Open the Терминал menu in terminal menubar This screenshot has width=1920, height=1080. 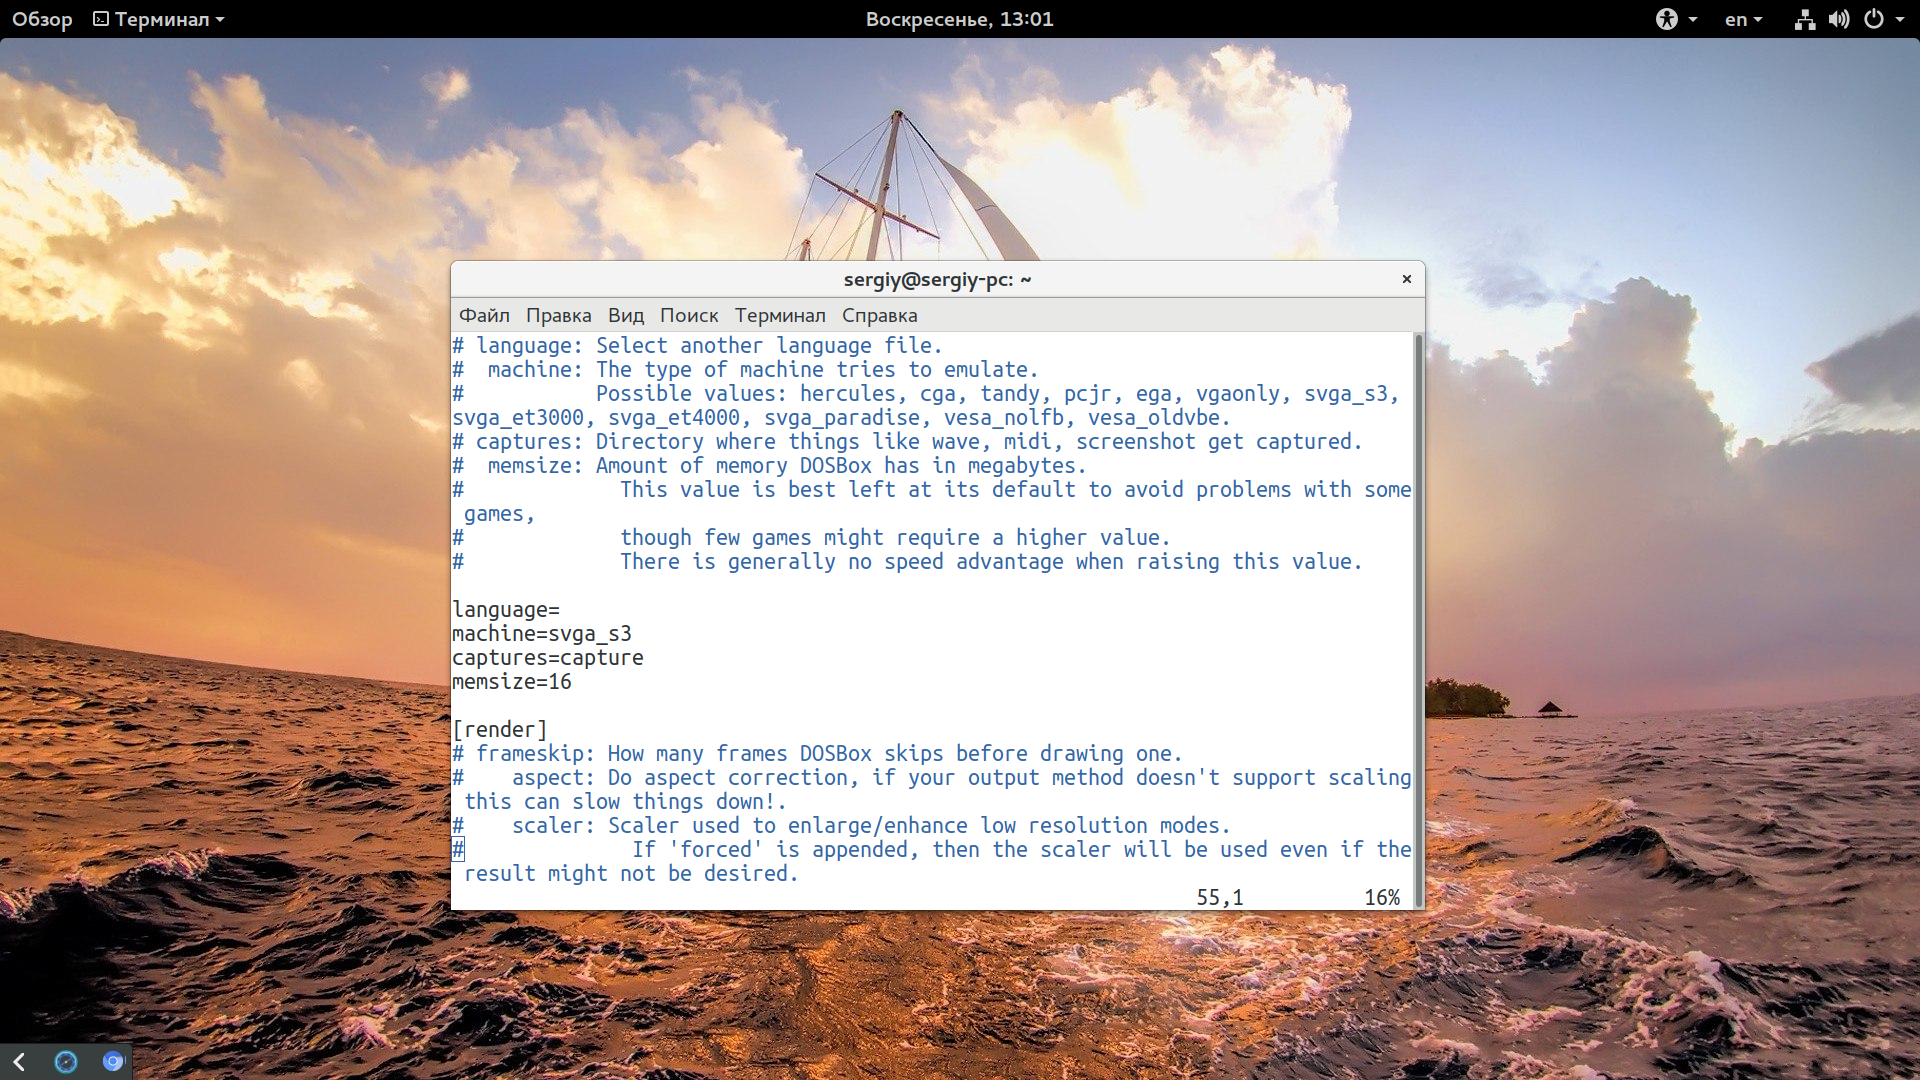tap(780, 315)
